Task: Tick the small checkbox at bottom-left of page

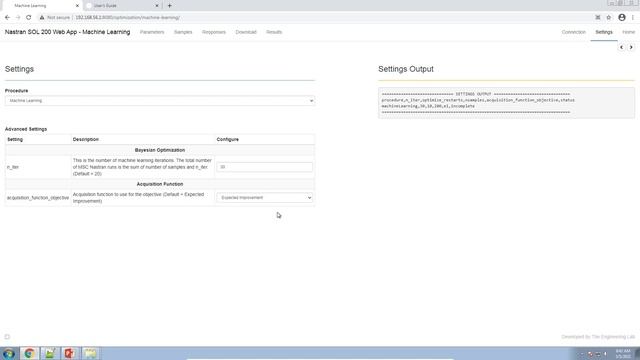Action: coord(7,337)
